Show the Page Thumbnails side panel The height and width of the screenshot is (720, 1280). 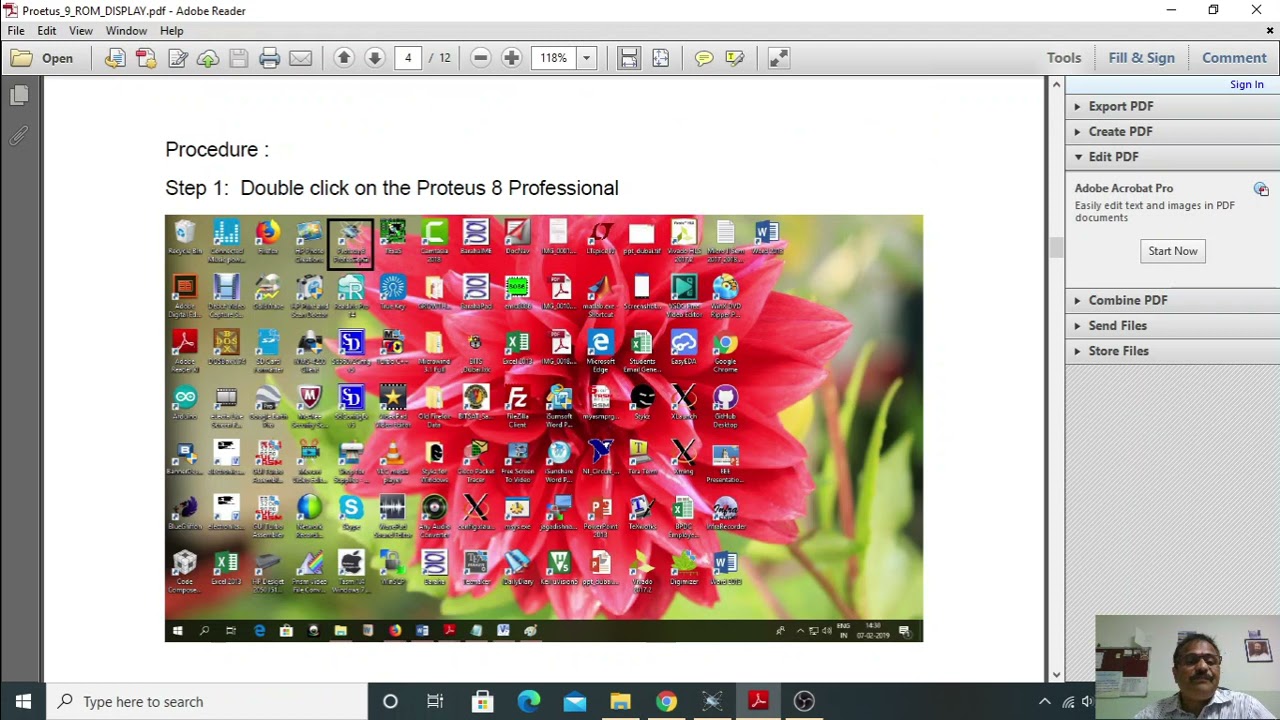click(19, 96)
